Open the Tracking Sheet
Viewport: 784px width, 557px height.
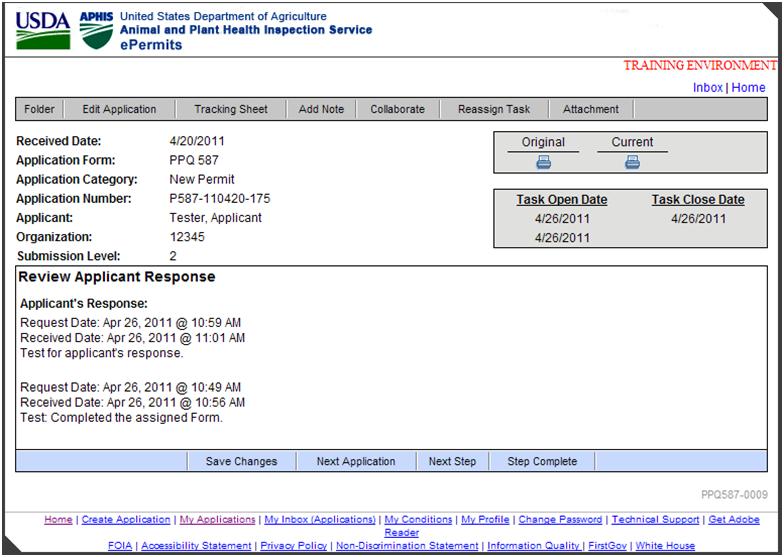point(231,109)
